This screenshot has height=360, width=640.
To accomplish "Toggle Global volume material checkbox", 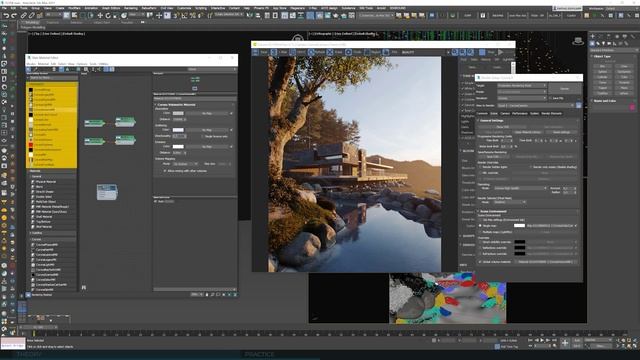I will click(x=480, y=262).
